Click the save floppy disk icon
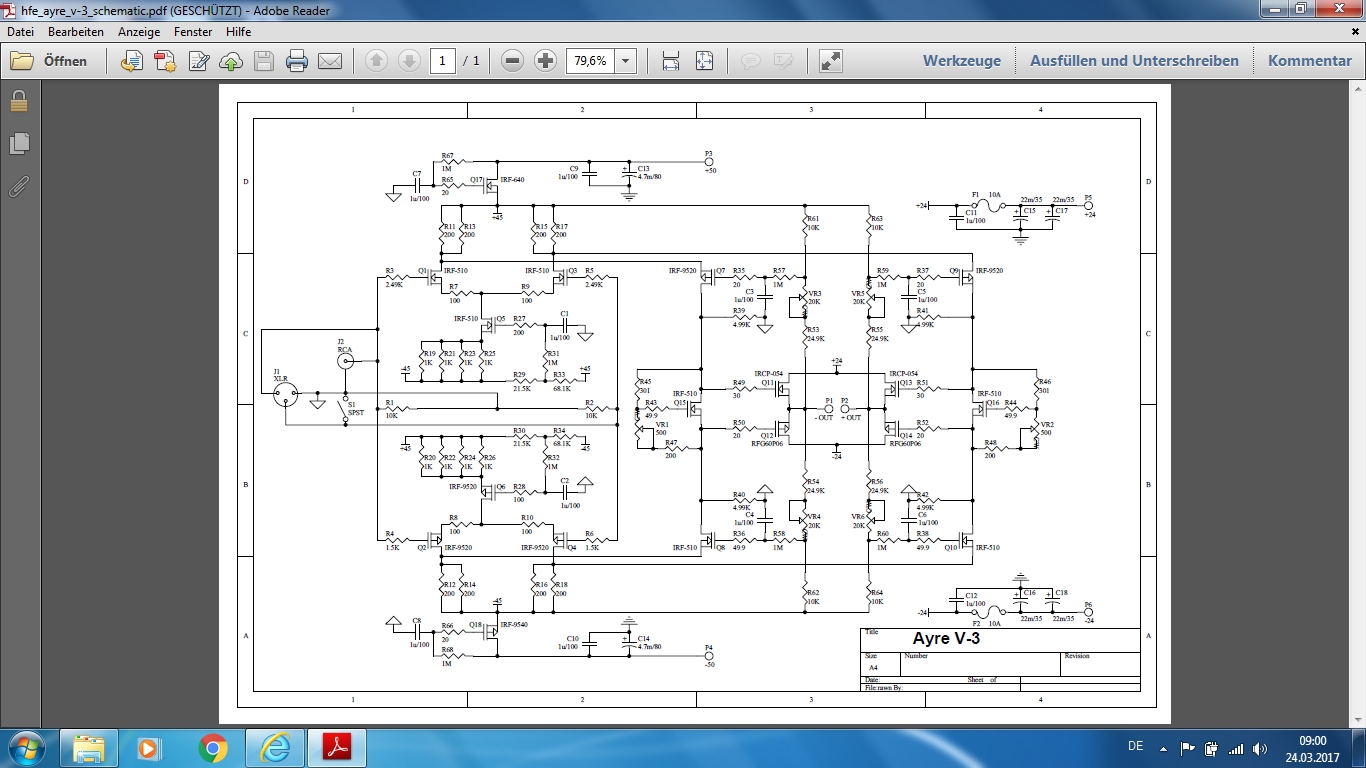The width and height of the screenshot is (1366, 768). [264, 61]
